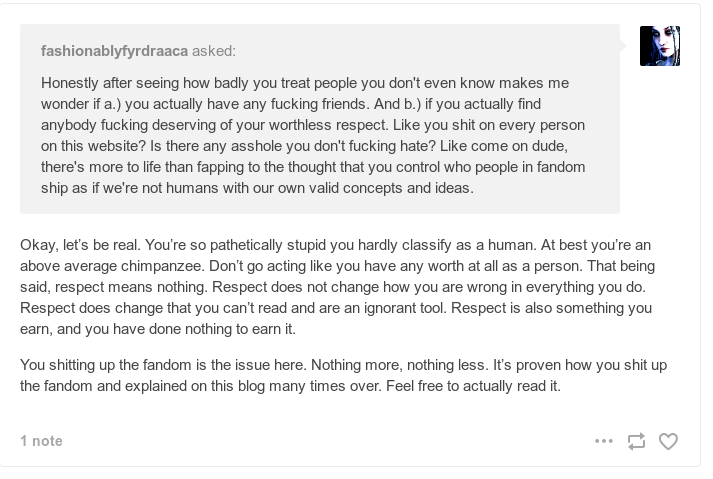Click the ask line starting 'anybody fucking deserving'
Screen dimensions: 713x479
[x=313, y=125]
